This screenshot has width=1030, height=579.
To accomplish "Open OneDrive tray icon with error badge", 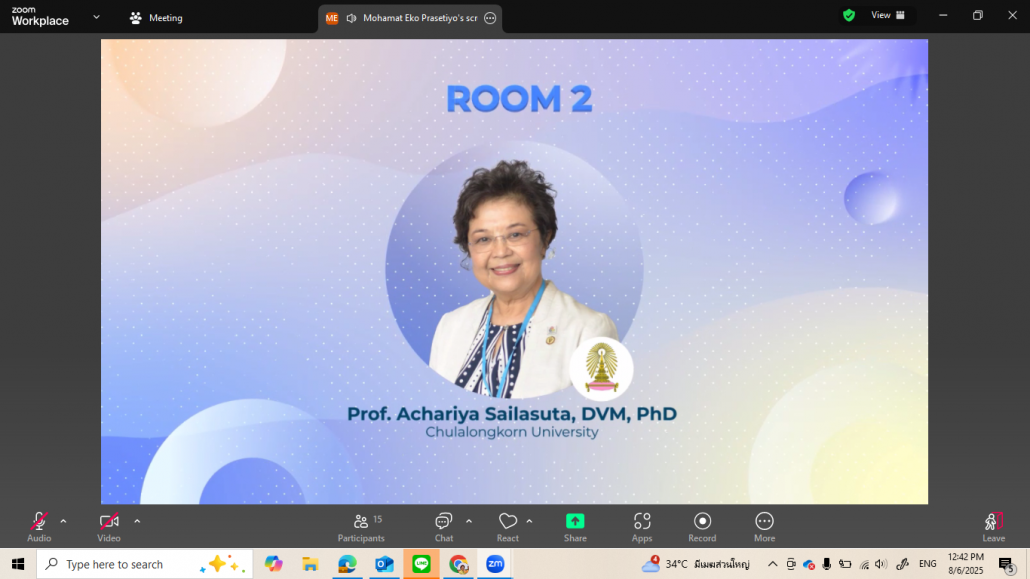I will pos(809,565).
